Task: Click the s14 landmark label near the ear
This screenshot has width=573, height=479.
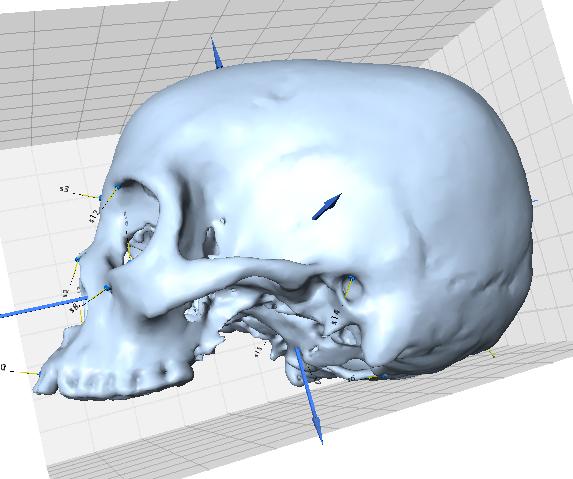Action: [335, 317]
